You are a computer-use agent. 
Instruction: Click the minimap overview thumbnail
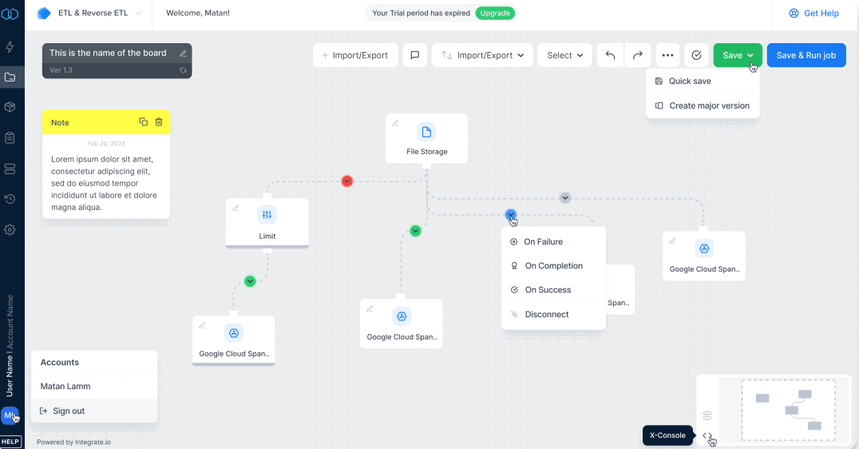pos(788,409)
